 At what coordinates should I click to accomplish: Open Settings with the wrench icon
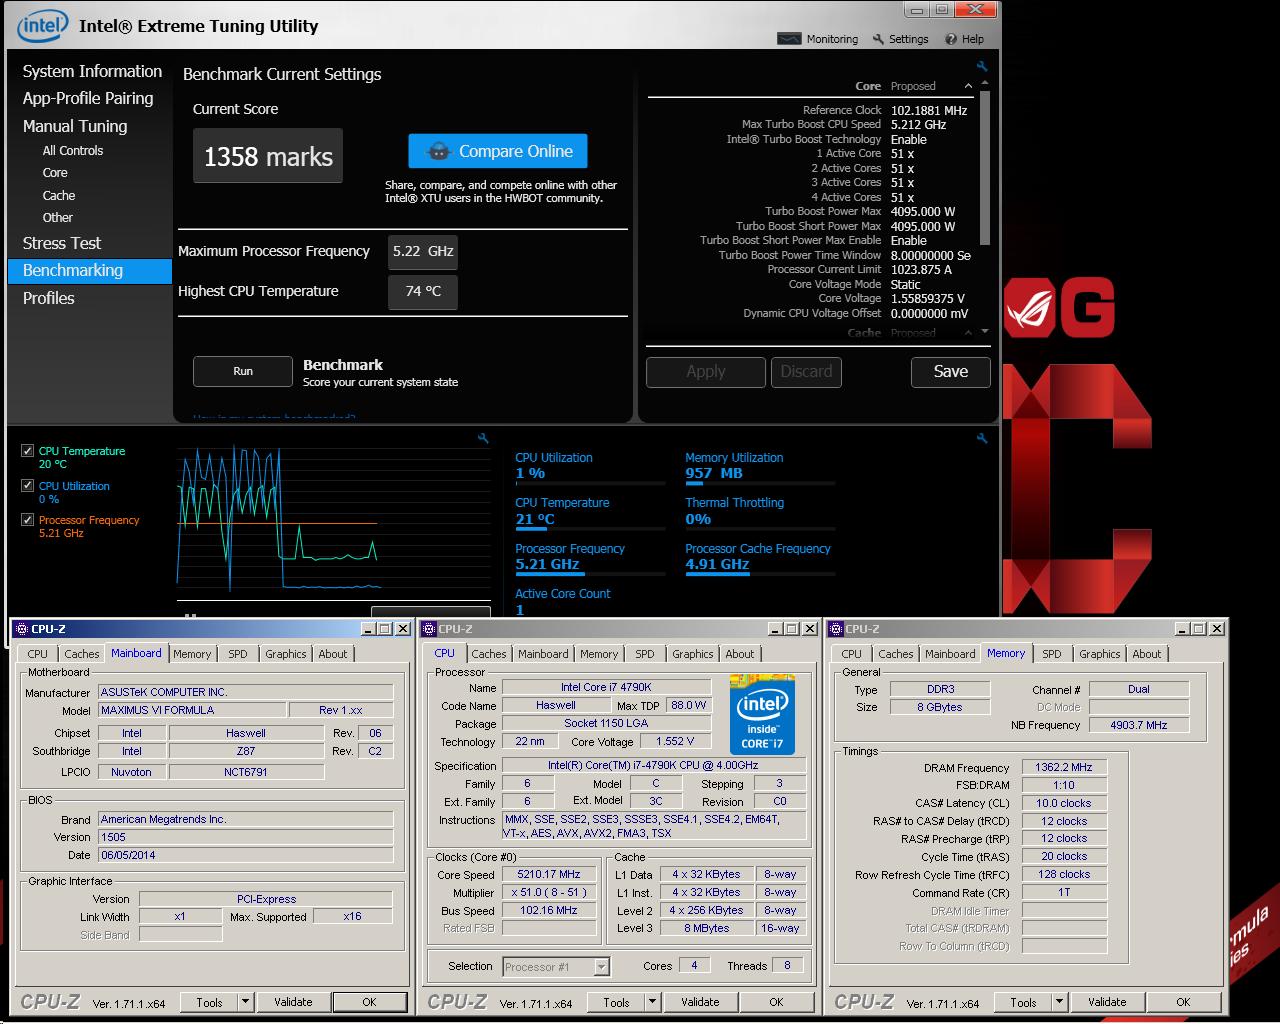(878, 39)
